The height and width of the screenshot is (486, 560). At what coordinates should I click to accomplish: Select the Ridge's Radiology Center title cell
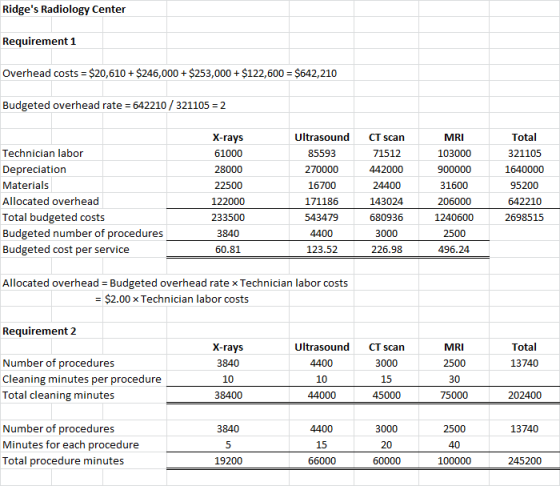(x=64, y=9)
